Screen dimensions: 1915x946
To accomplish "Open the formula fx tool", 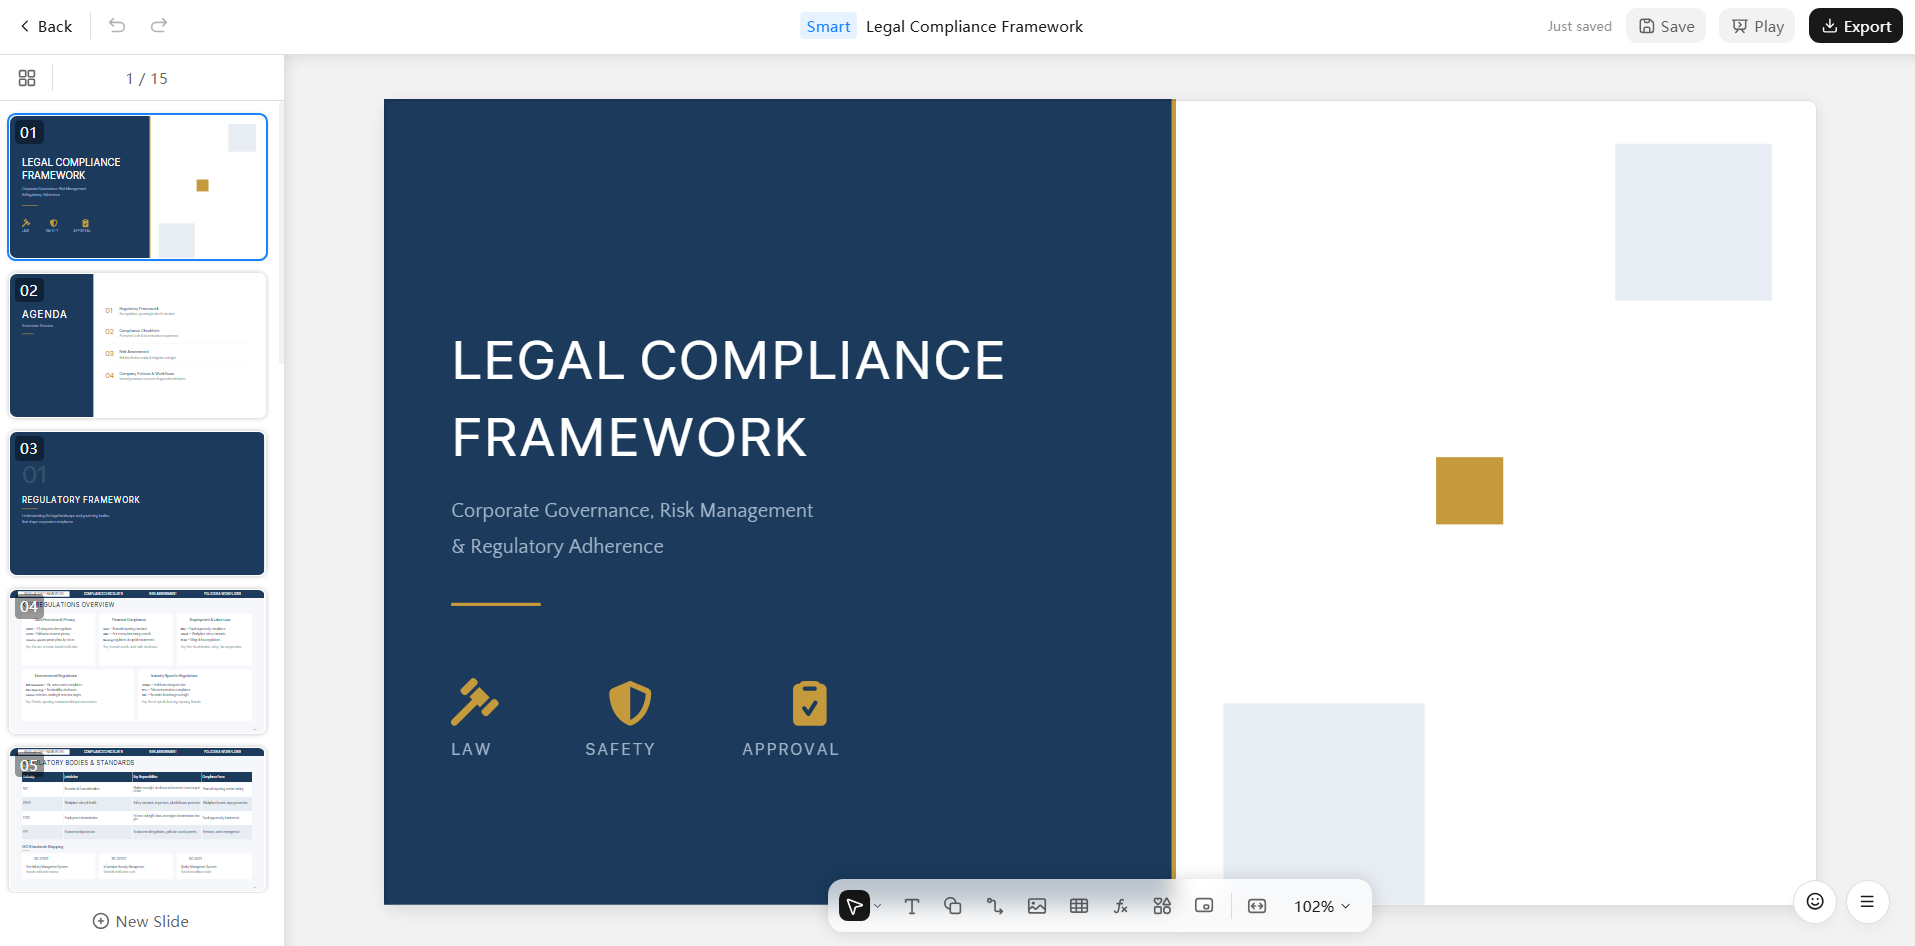I will tap(1120, 906).
